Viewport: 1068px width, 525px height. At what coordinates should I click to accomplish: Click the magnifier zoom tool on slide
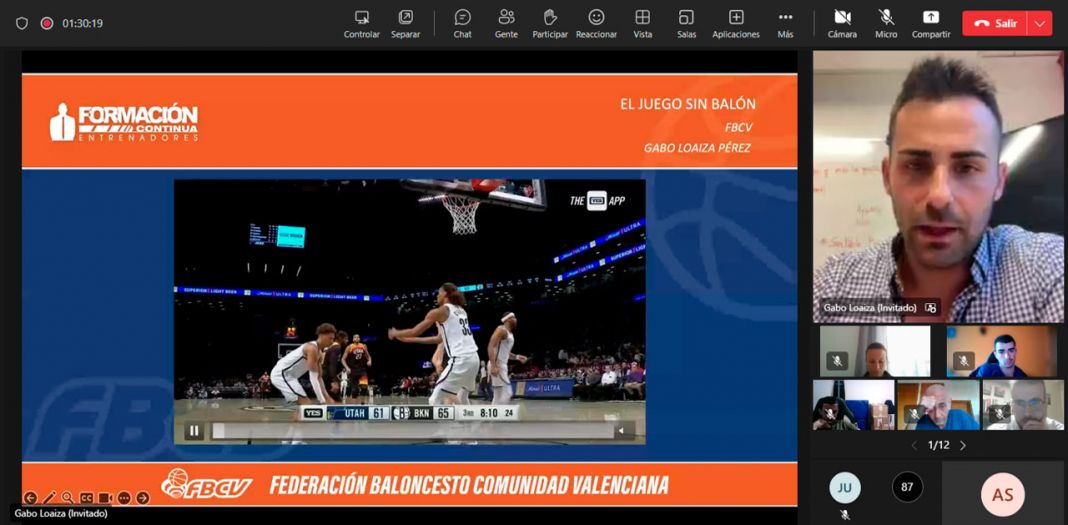(67, 498)
